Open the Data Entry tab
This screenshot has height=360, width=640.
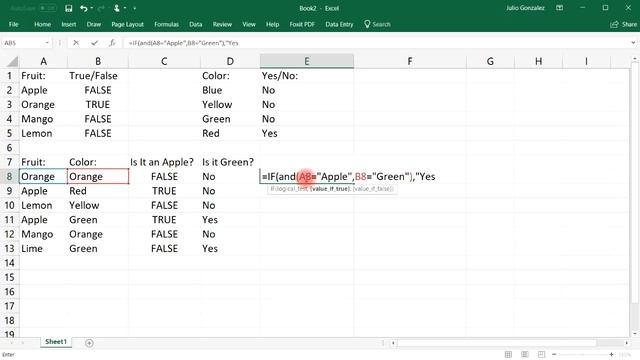click(x=339, y=24)
